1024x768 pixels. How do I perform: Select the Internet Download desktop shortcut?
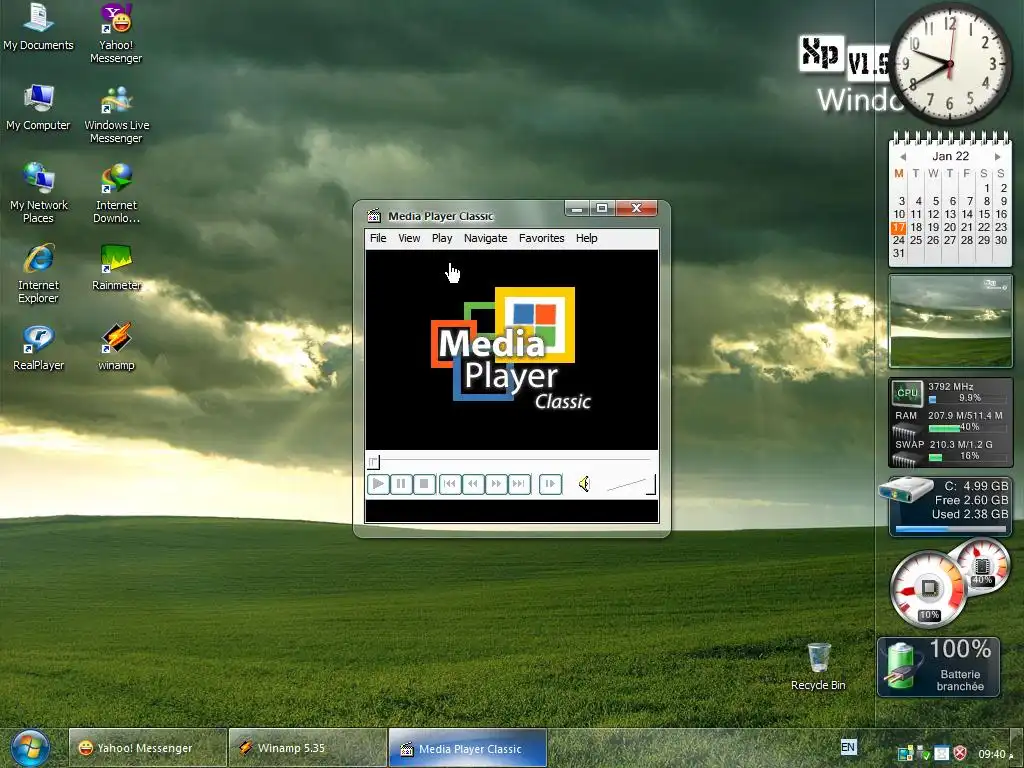tap(116, 193)
